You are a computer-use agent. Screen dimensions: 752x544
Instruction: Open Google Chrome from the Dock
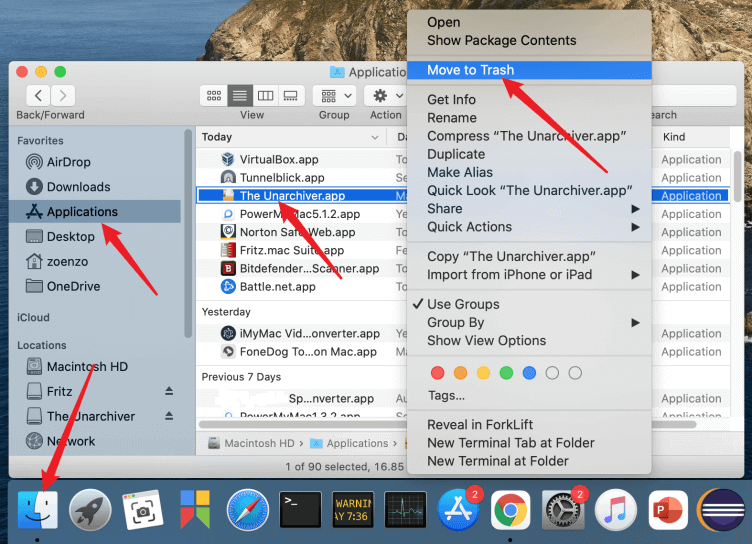[x=510, y=510]
